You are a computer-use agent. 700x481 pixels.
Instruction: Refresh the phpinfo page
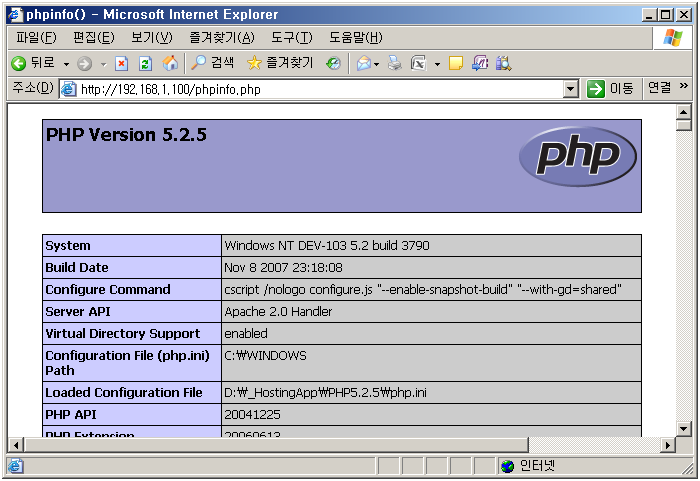coord(145,64)
